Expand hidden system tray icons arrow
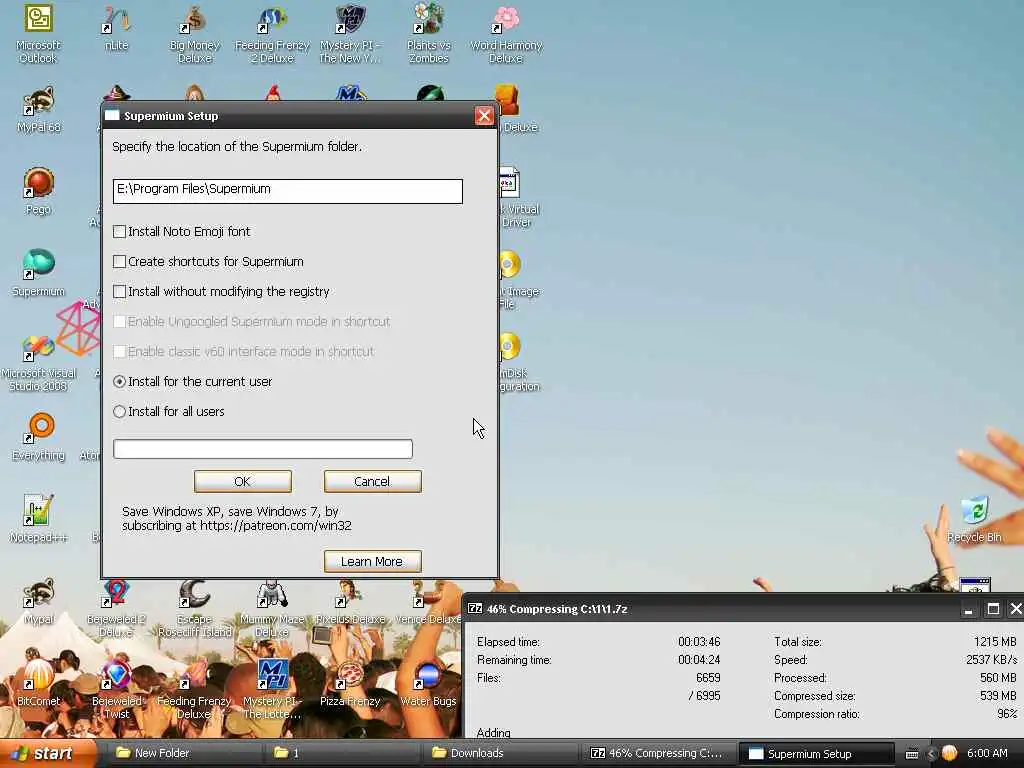1024x768 pixels. coord(931,754)
